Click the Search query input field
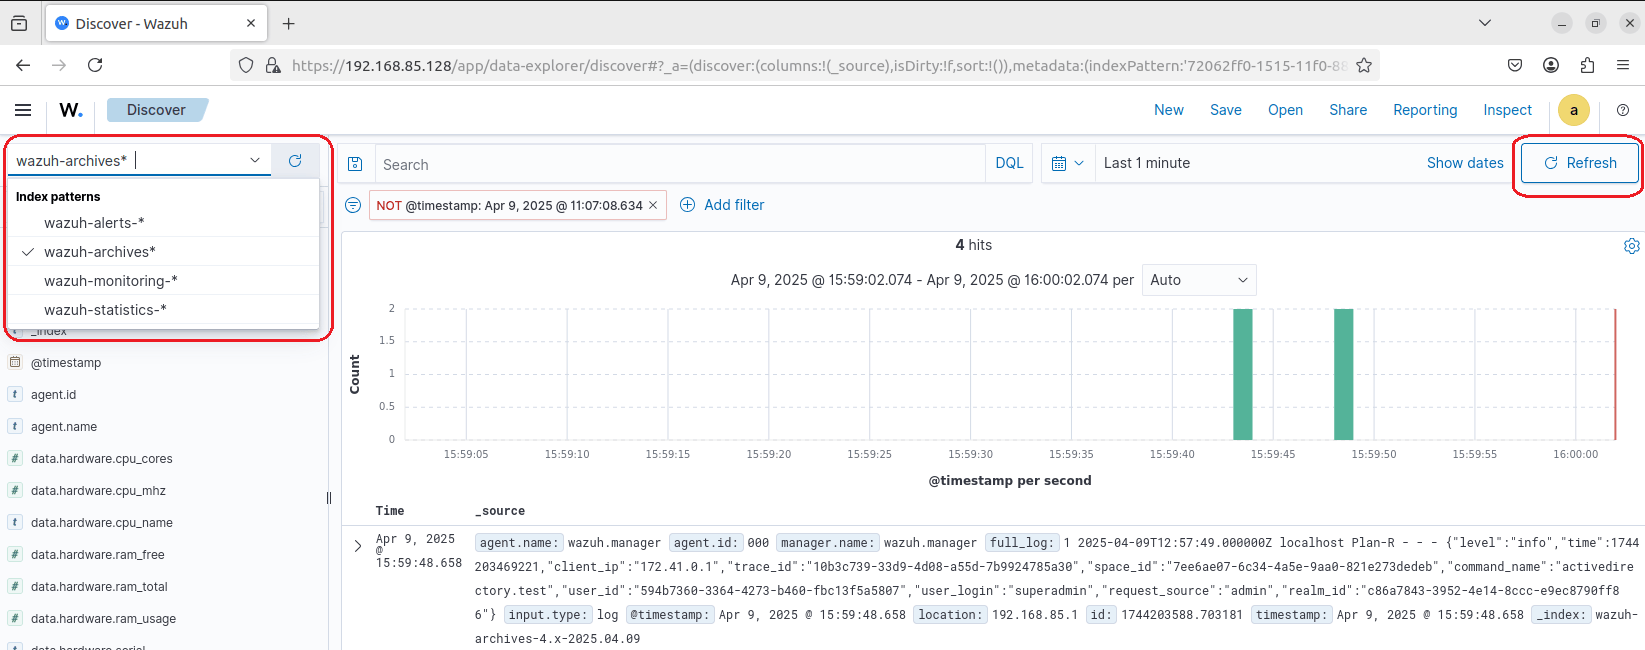This screenshot has width=1645, height=650. click(680, 164)
